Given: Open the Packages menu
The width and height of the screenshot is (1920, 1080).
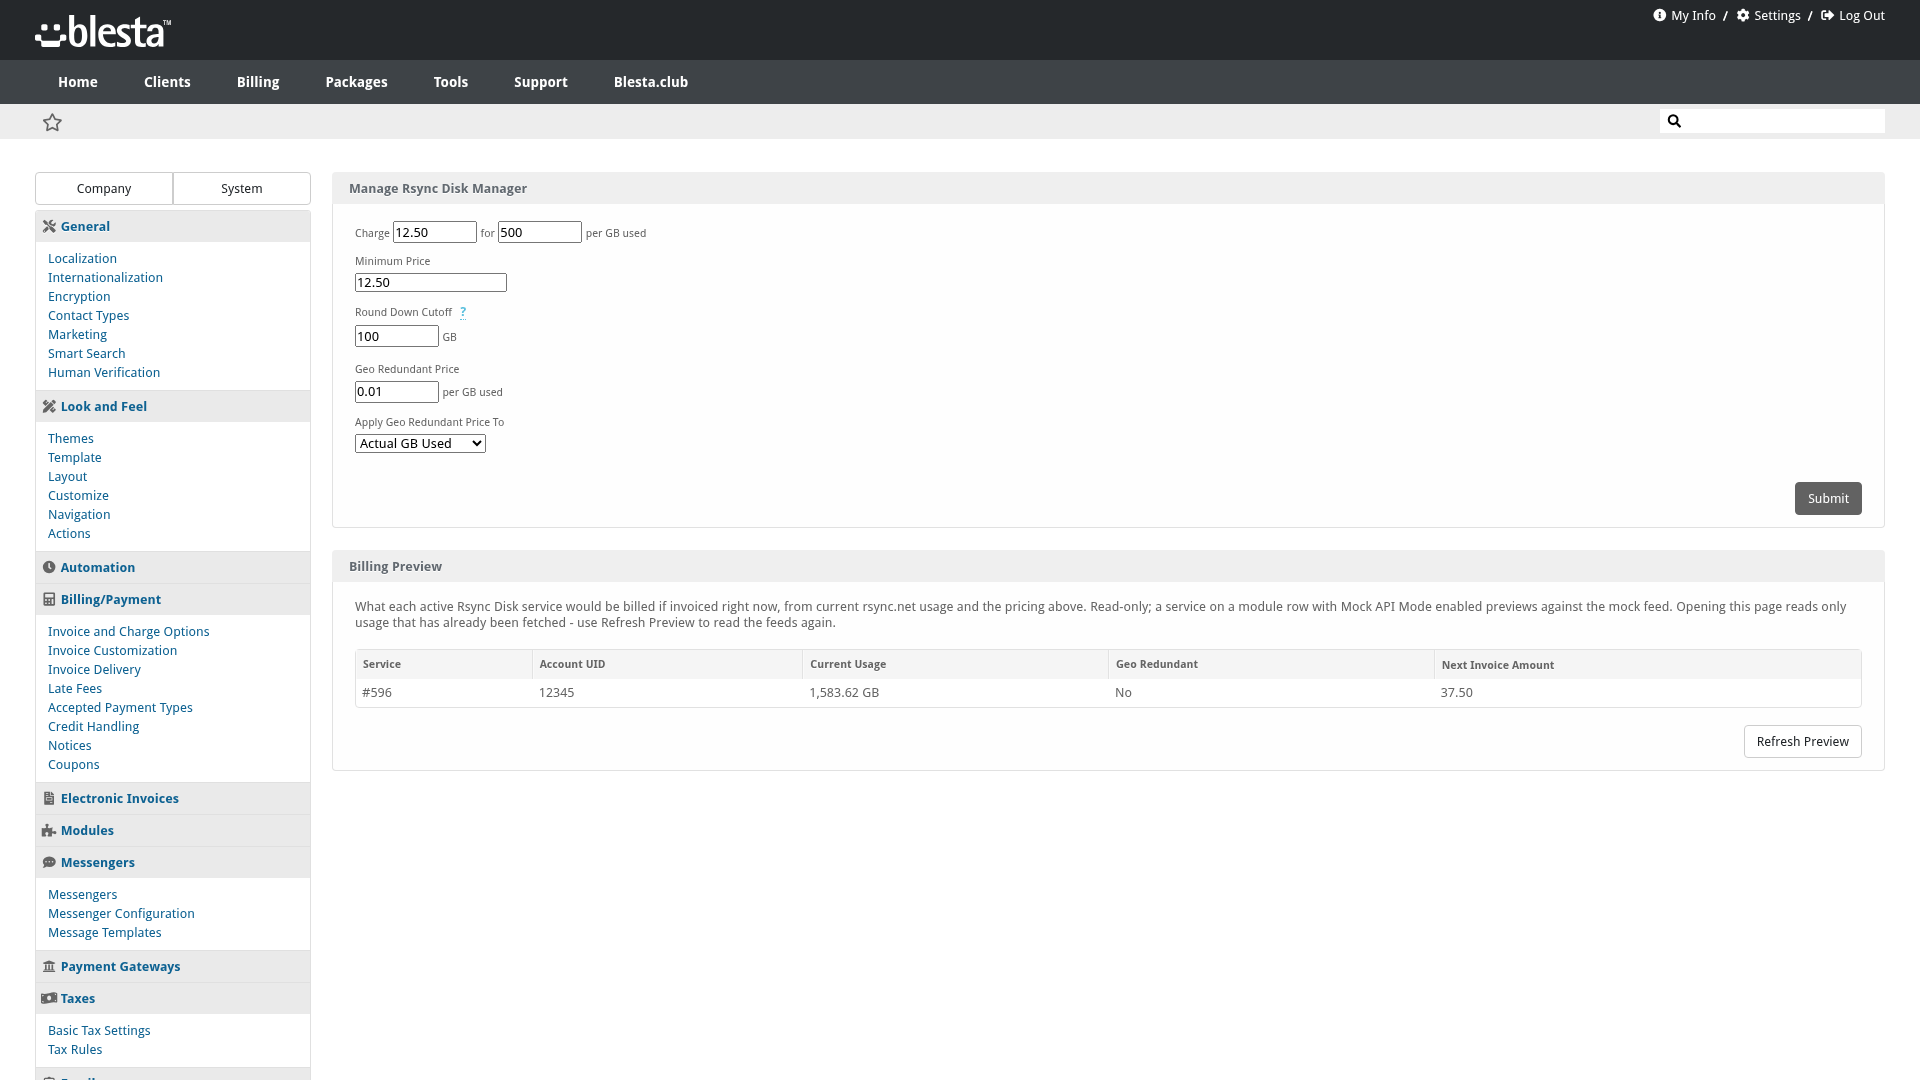Looking at the screenshot, I should [x=356, y=82].
